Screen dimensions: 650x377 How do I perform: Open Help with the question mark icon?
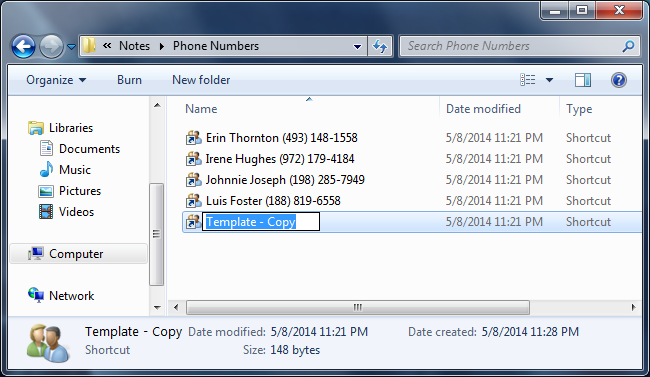618,80
